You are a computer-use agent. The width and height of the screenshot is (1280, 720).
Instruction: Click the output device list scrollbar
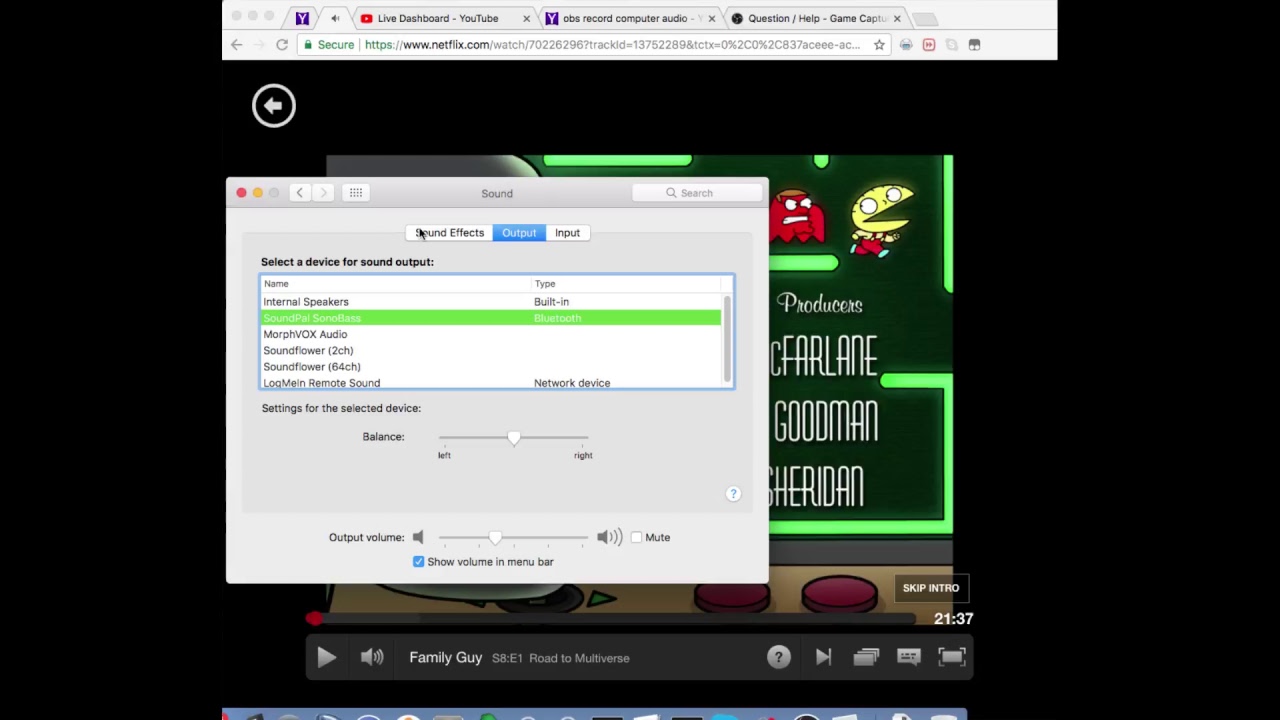727,338
